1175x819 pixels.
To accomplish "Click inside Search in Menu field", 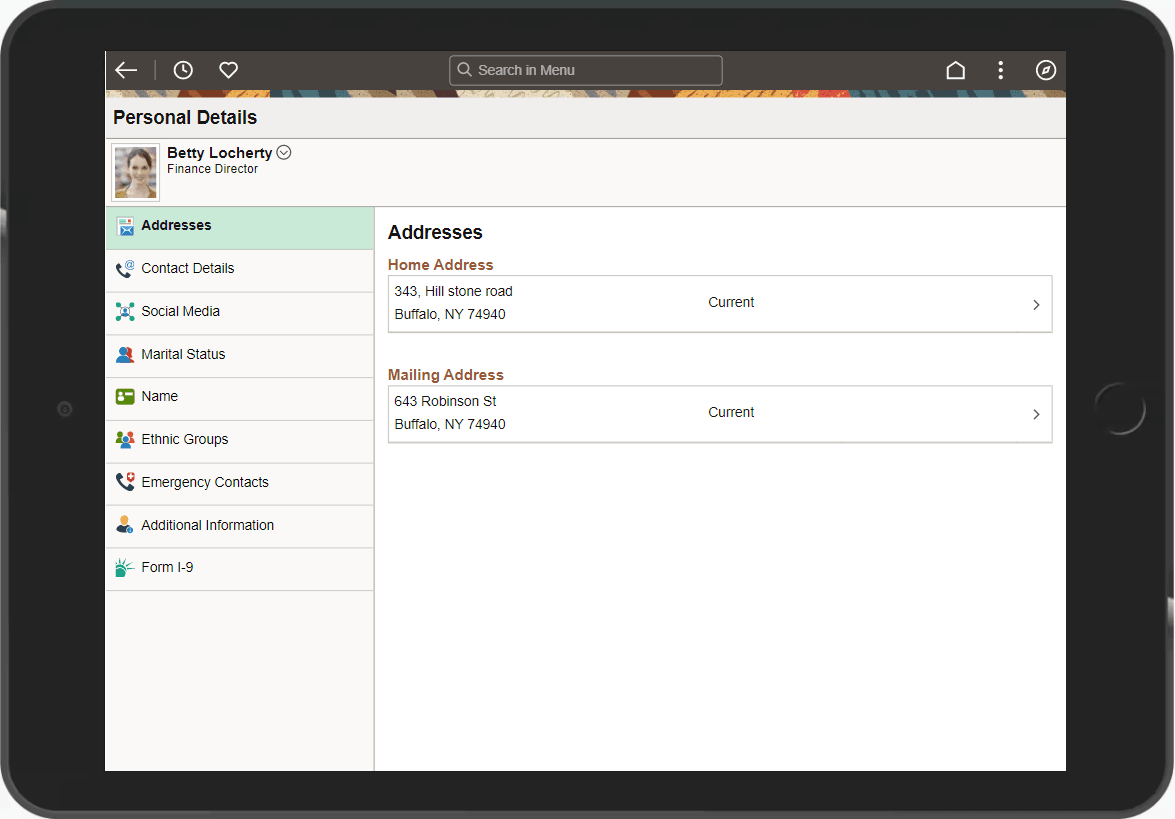I will (x=586, y=70).
